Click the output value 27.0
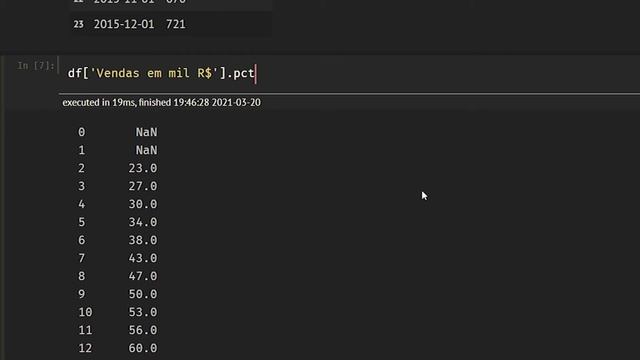 click(143, 186)
